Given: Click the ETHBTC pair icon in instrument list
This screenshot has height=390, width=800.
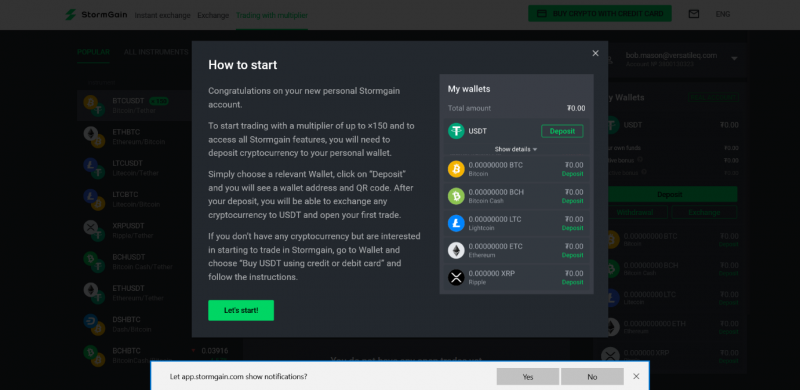Looking at the screenshot, I should click(94, 137).
